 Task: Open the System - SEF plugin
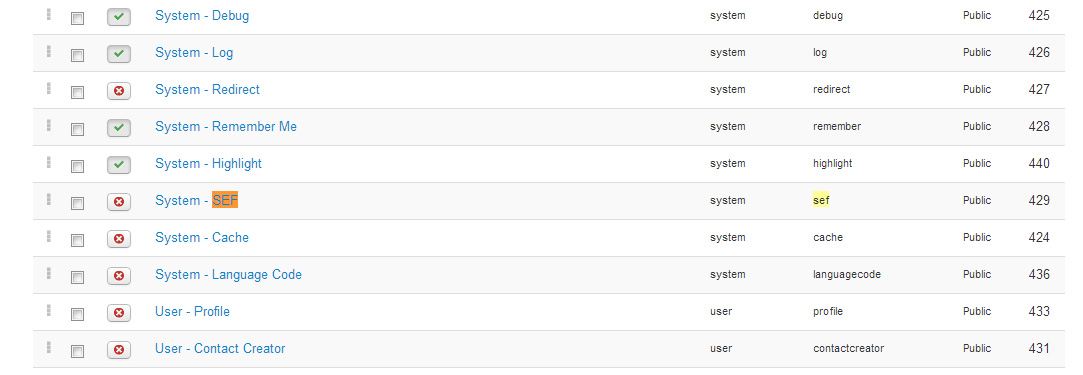click(196, 200)
